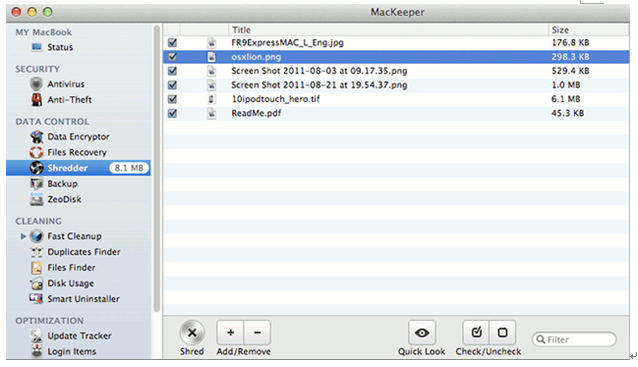
Task: Open the Login Items icon
Action: 37,351
